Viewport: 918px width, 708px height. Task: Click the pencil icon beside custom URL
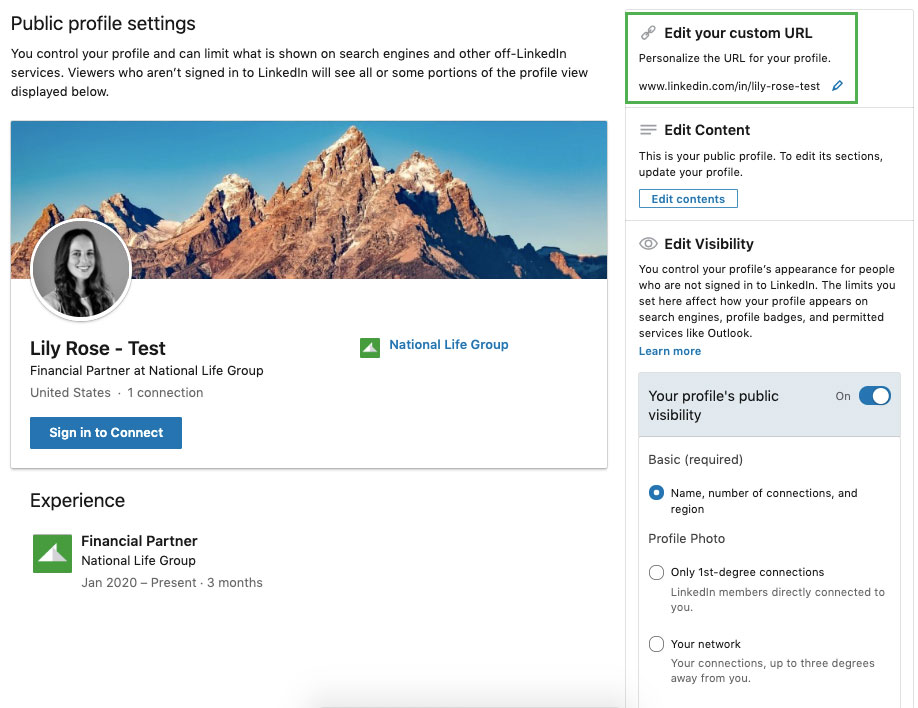(837, 86)
